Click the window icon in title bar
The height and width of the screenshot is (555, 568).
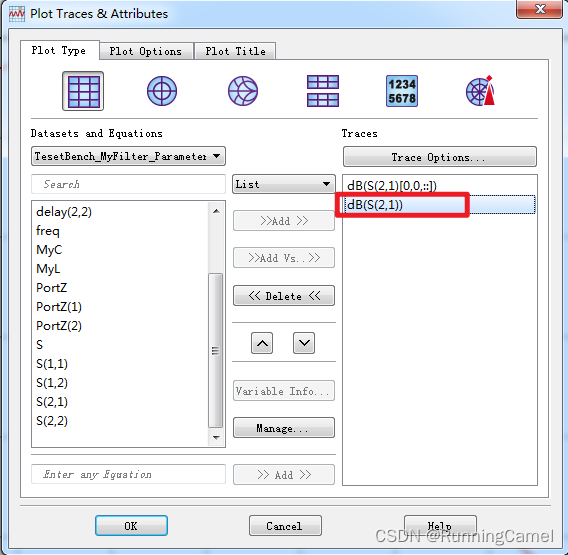pyautogui.click(x=17, y=14)
